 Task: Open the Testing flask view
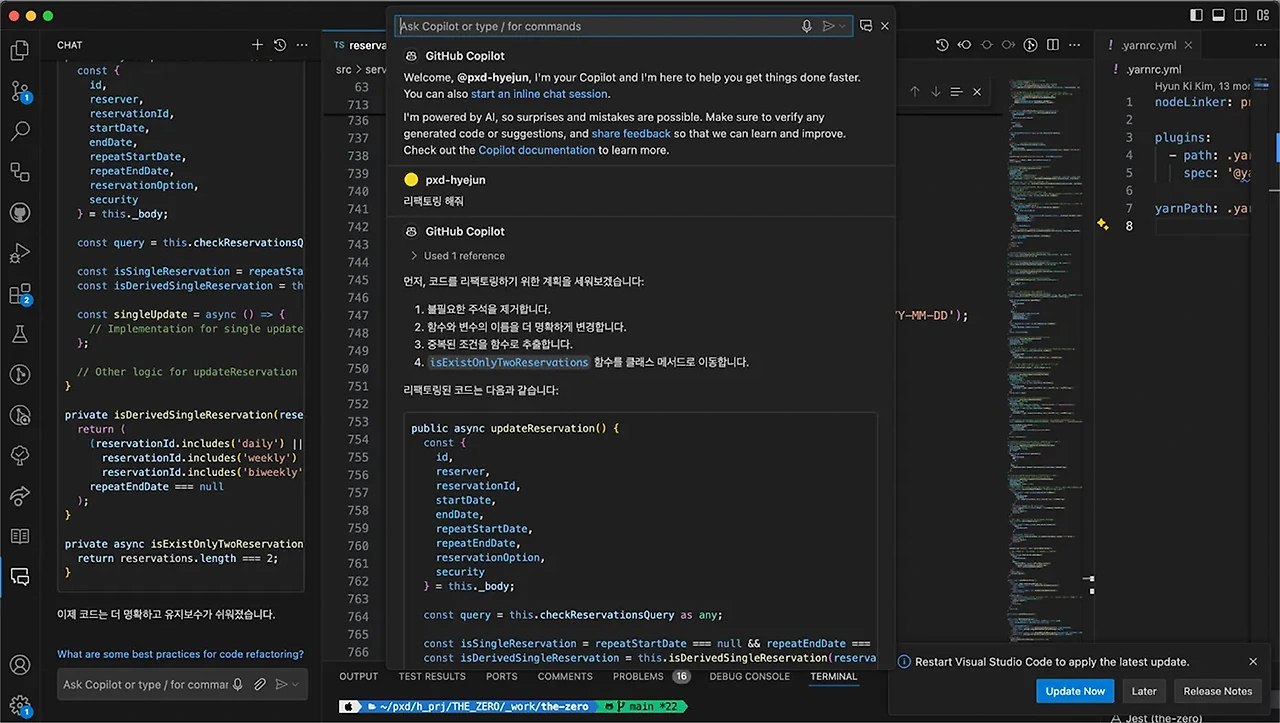(x=20, y=334)
